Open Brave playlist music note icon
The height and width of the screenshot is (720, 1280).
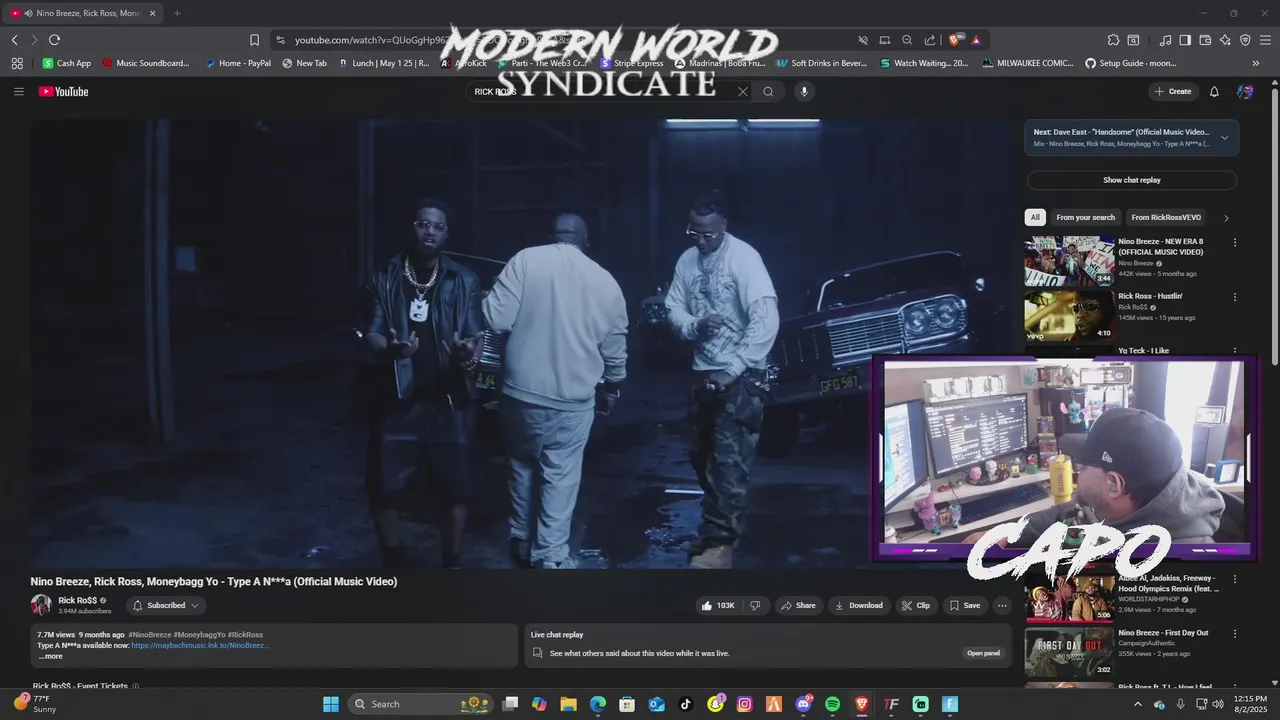[1165, 40]
